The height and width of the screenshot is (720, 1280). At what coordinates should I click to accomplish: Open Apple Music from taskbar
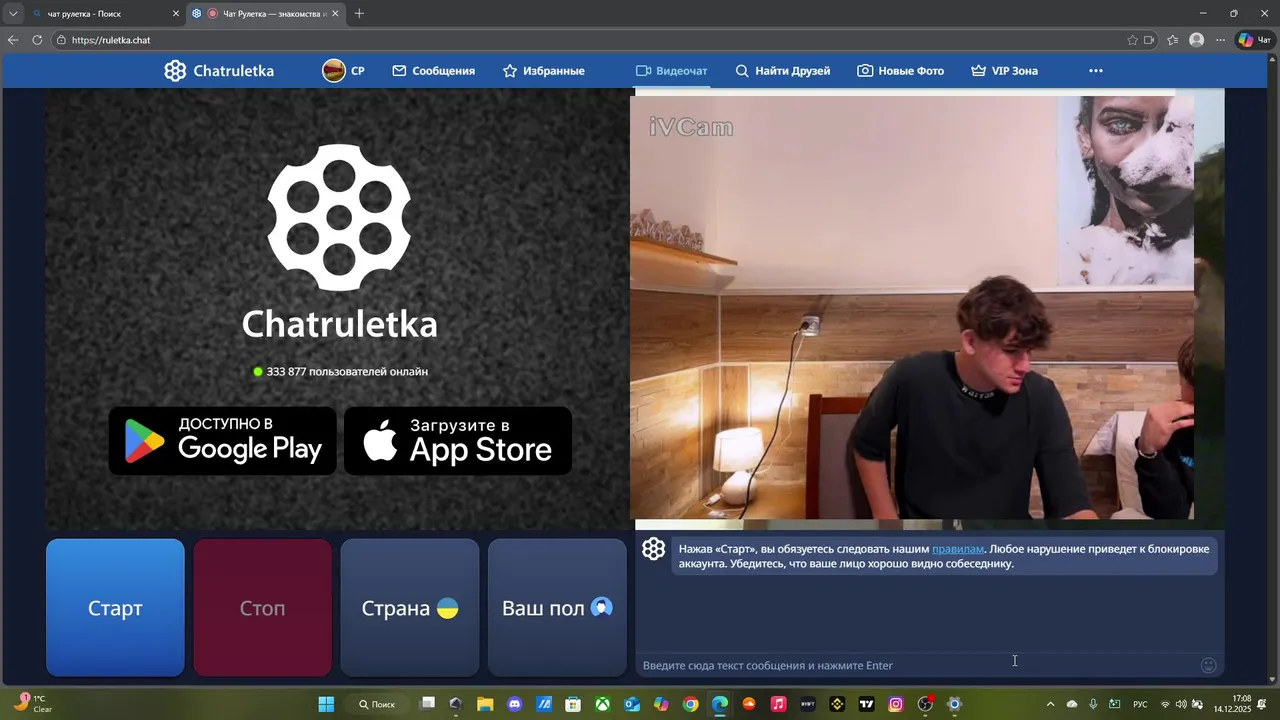tap(779, 704)
